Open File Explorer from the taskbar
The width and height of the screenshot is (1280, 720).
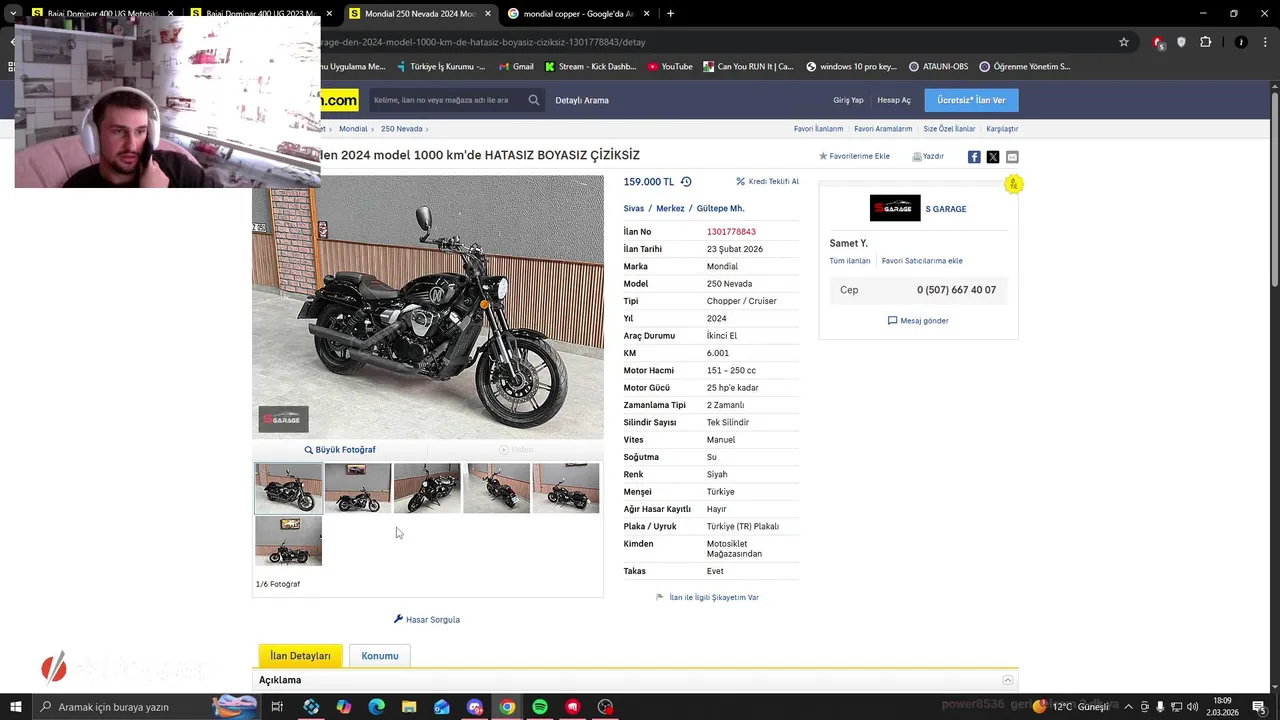tap(409, 707)
